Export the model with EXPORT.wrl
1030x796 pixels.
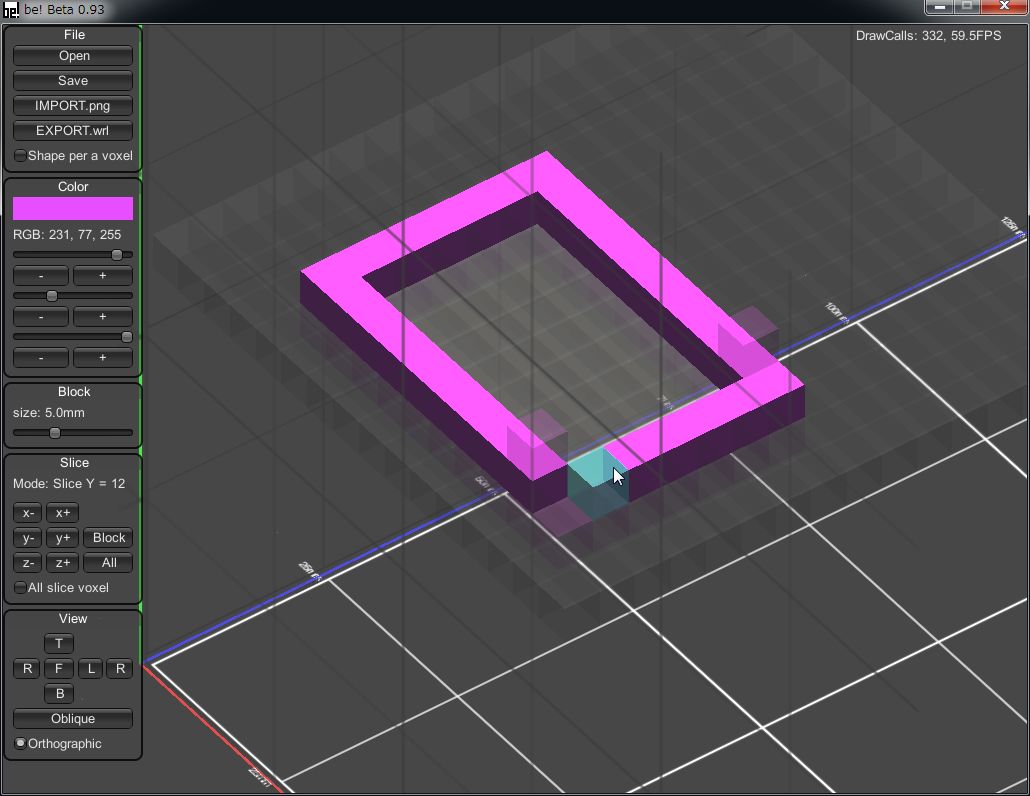click(x=73, y=131)
